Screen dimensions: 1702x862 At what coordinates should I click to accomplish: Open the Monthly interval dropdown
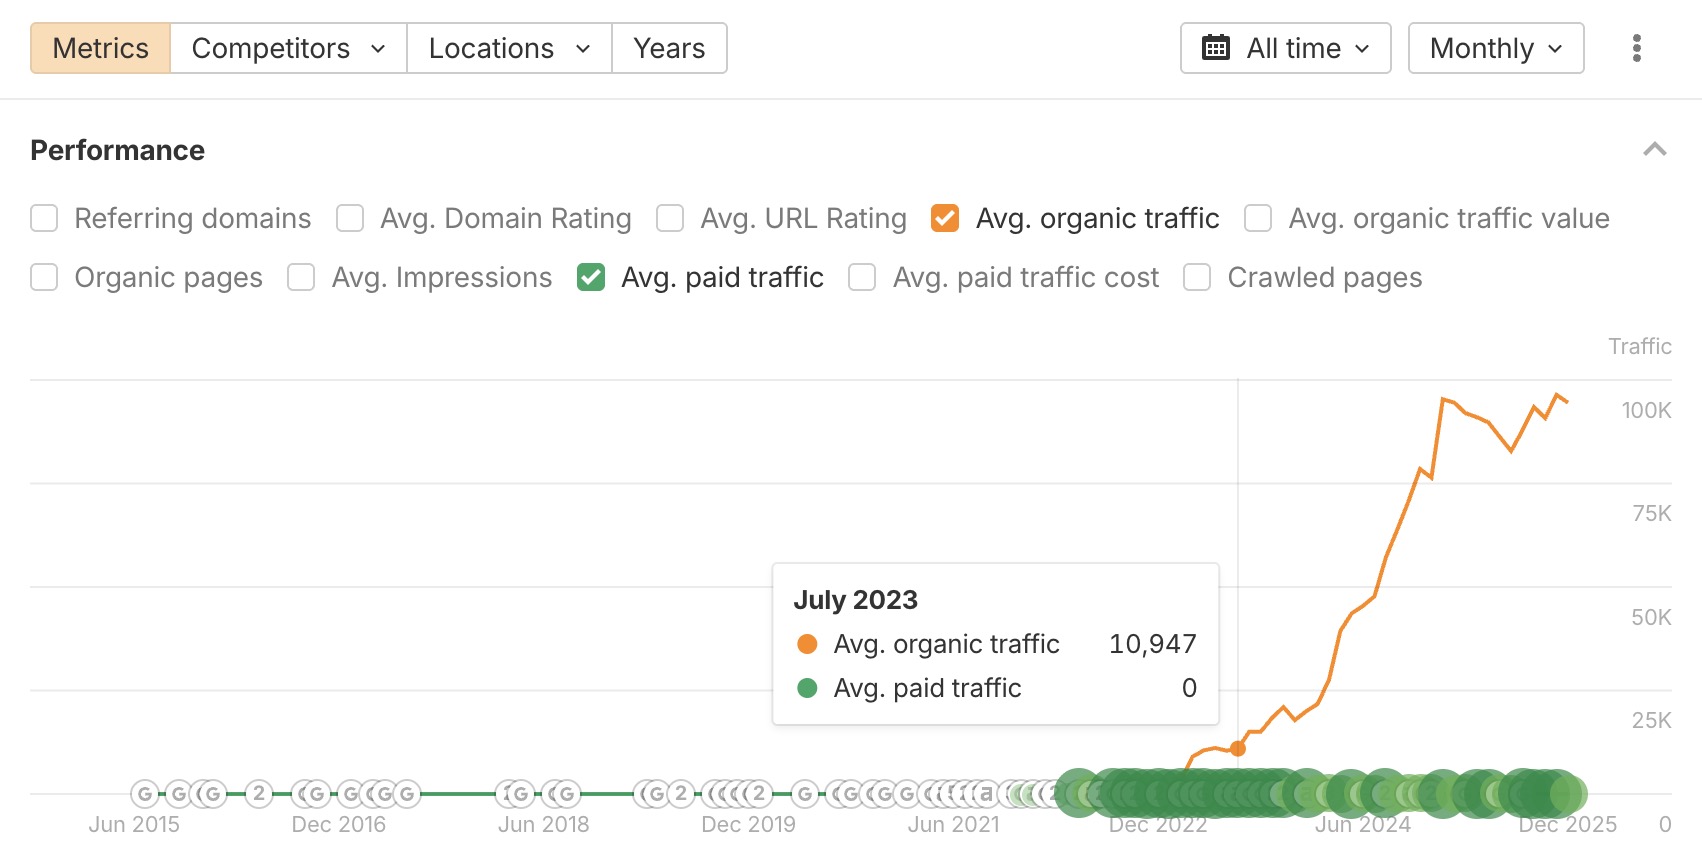pyautogui.click(x=1495, y=48)
